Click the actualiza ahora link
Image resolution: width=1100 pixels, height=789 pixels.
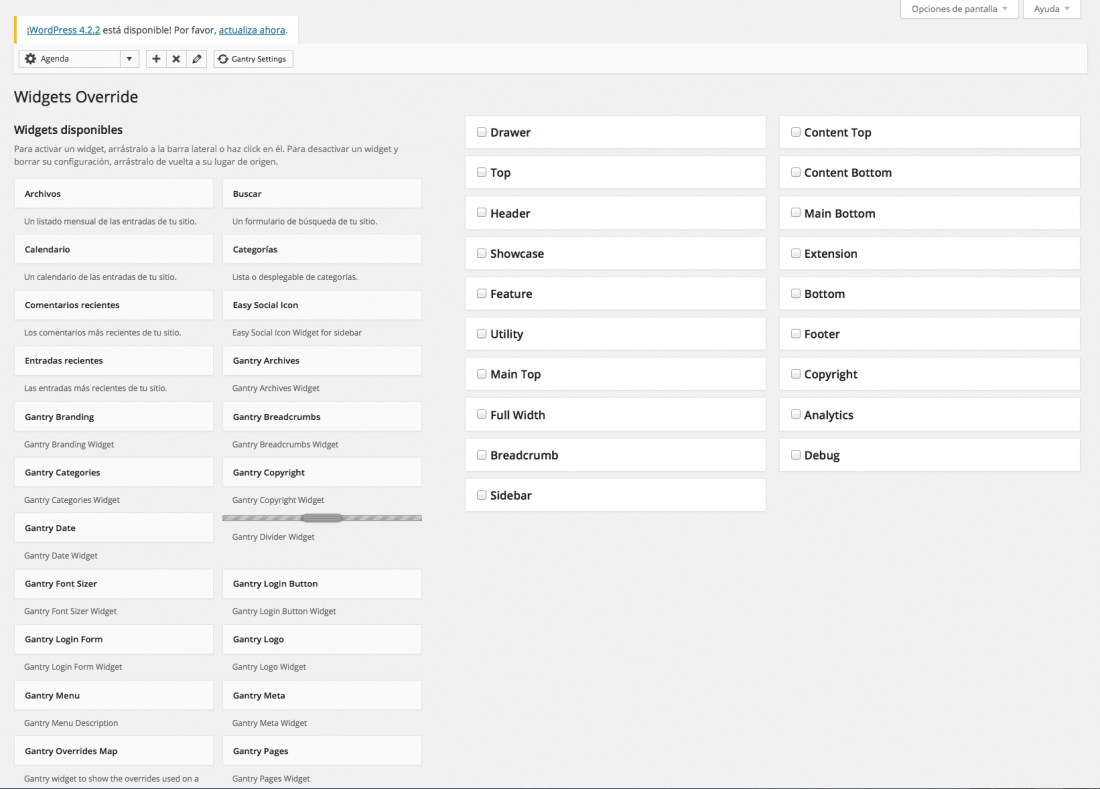tap(252, 30)
